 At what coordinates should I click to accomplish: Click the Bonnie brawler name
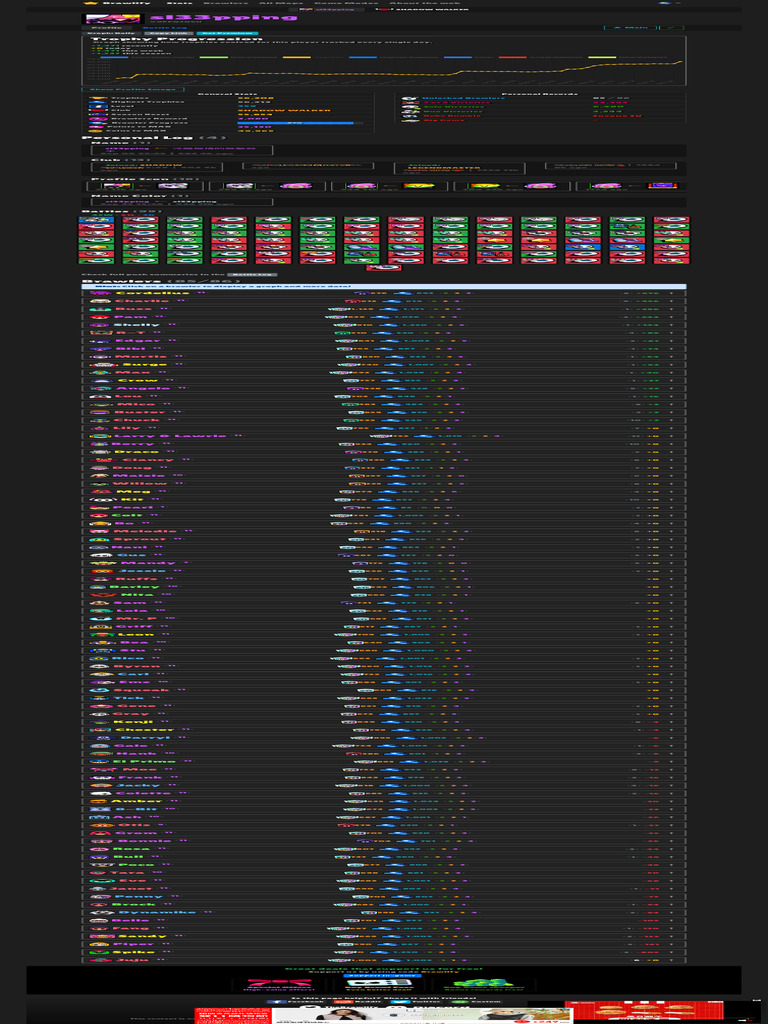click(x=144, y=841)
